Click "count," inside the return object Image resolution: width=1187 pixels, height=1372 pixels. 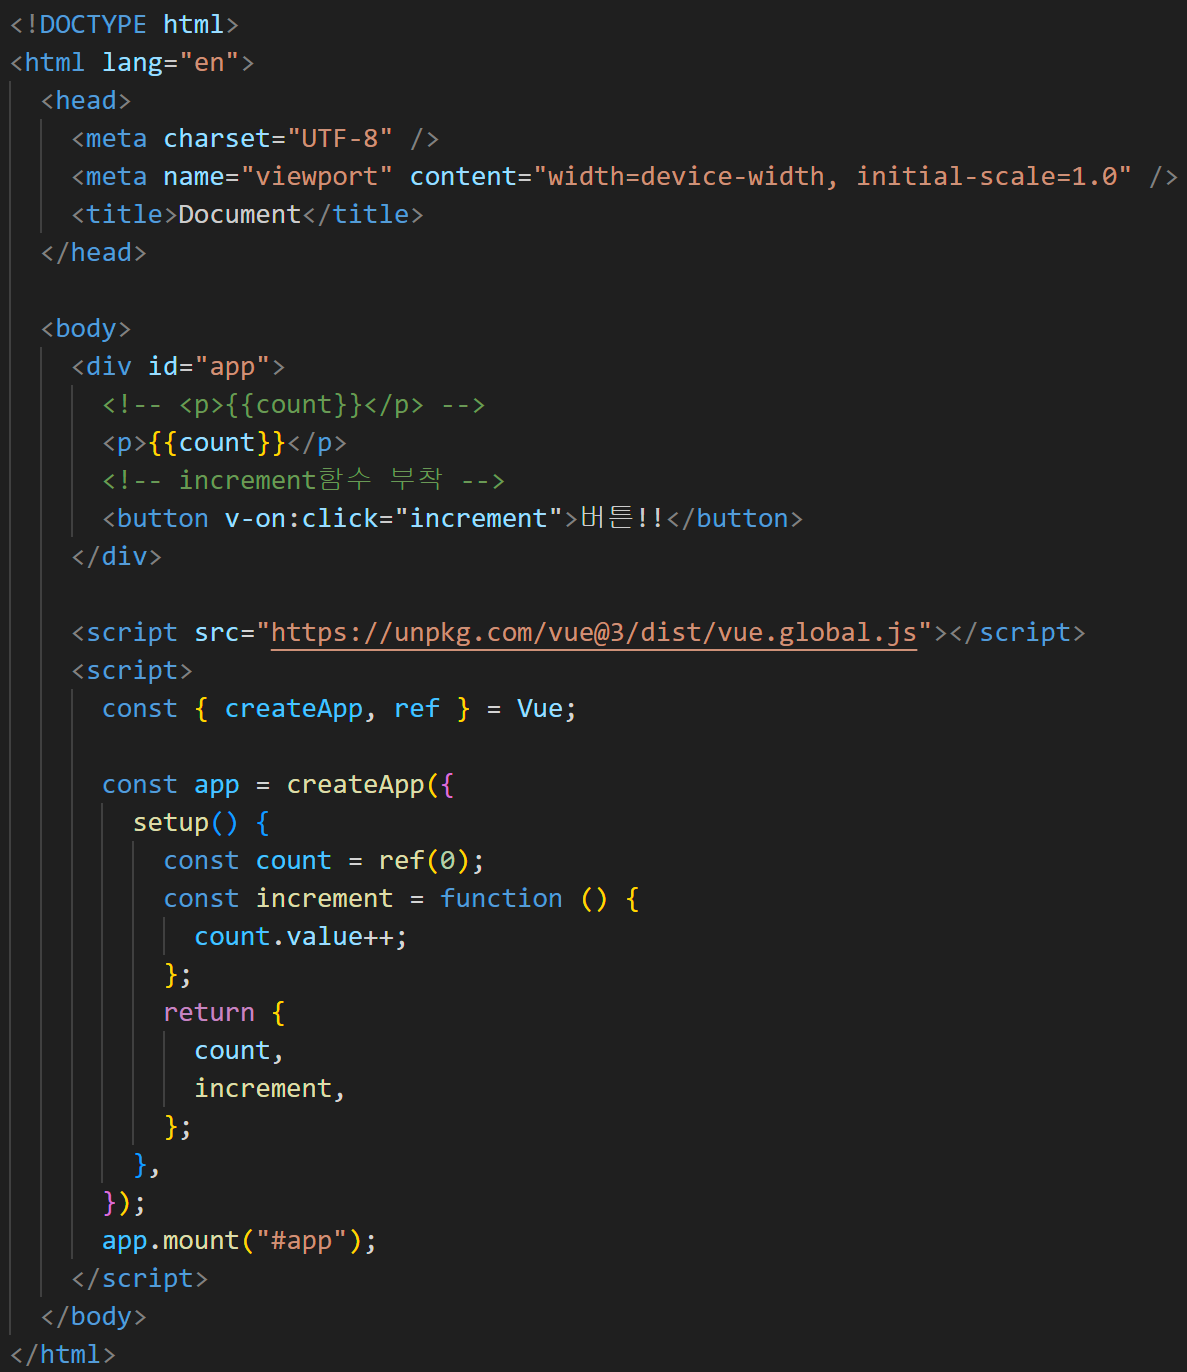(x=240, y=1051)
